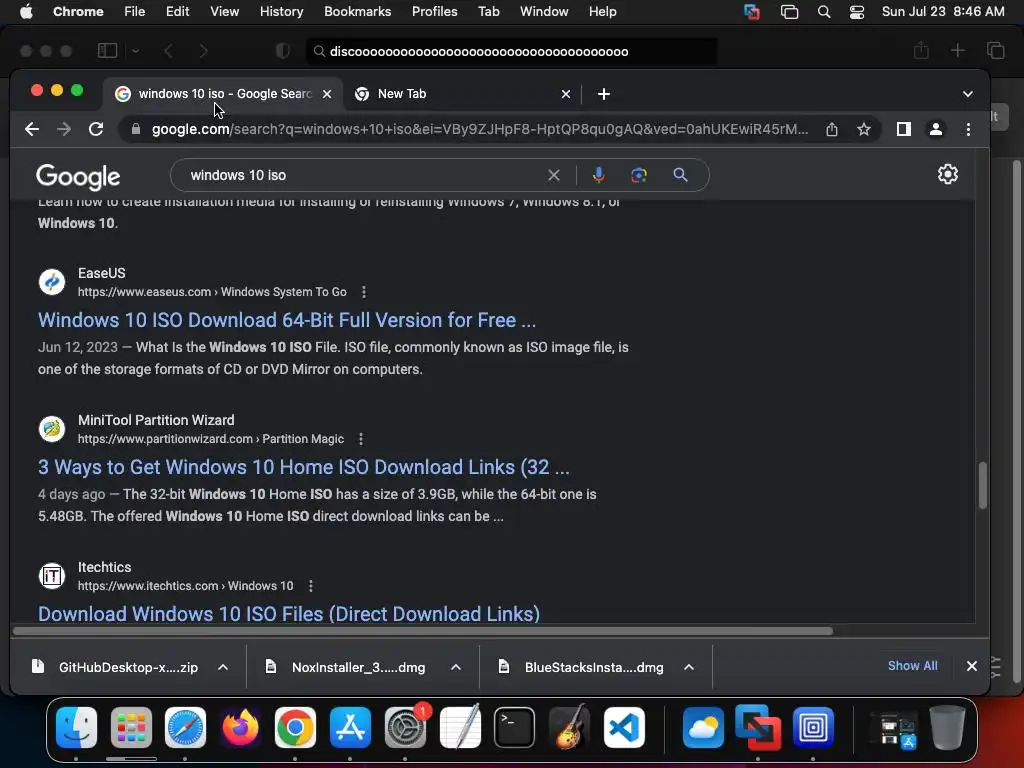
Task: Open Terminal from the Dock
Action: (515, 727)
